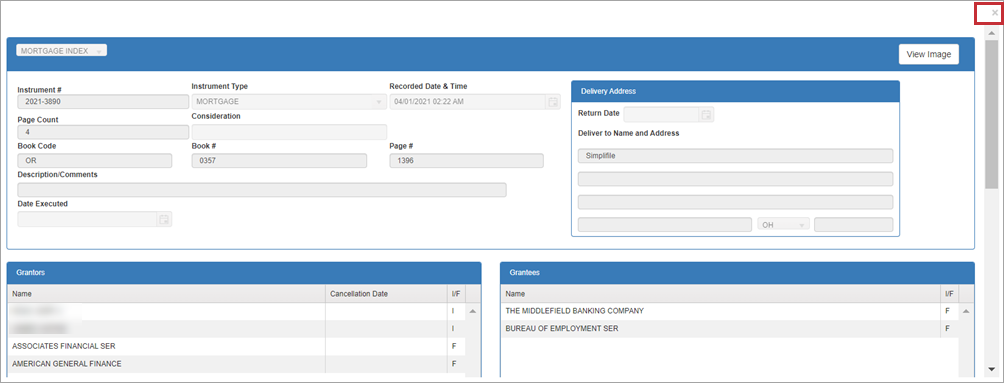Click page scrollbar down arrow
The image size is (1004, 383).
pyautogui.click(x=991, y=370)
